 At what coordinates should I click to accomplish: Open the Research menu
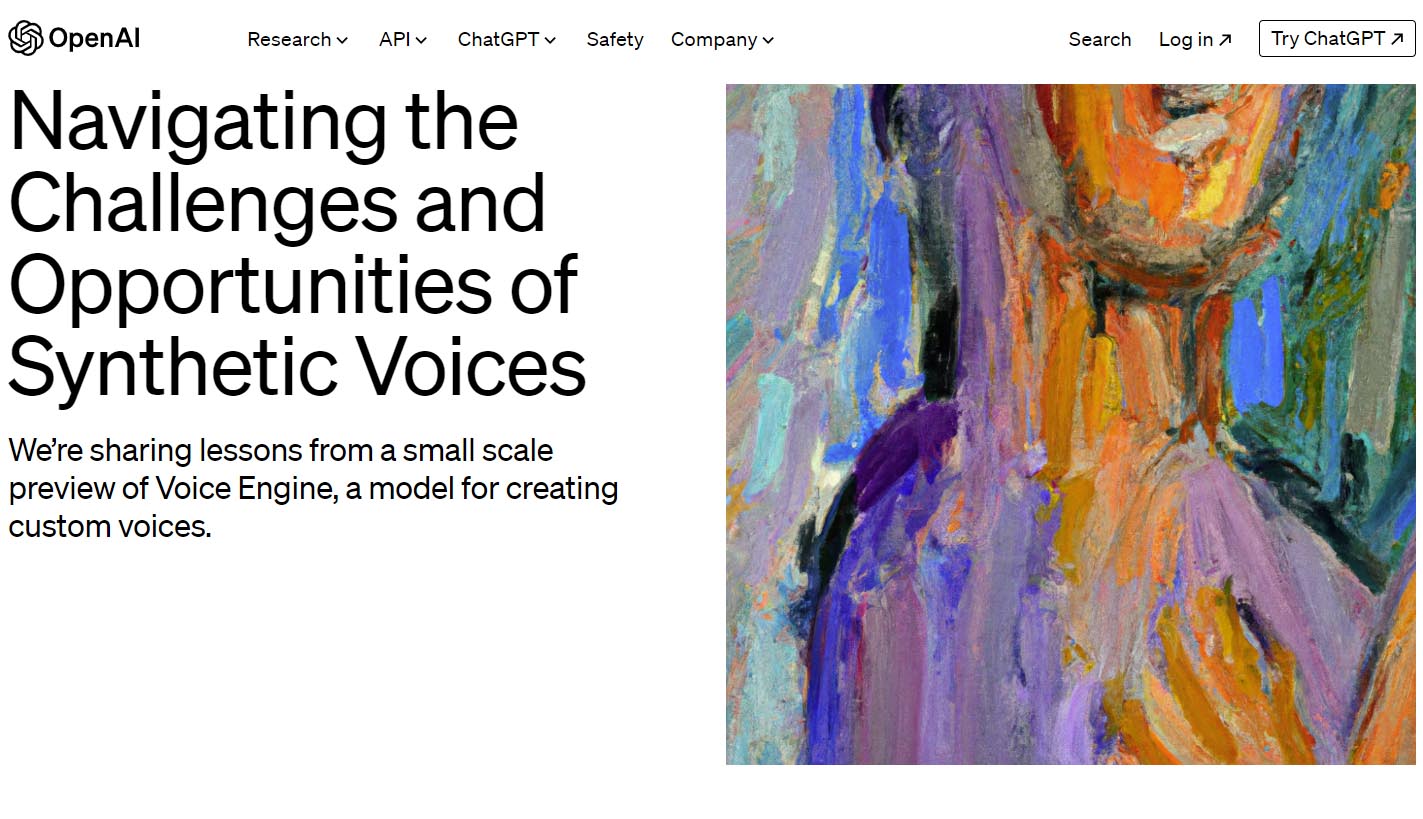click(x=289, y=40)
